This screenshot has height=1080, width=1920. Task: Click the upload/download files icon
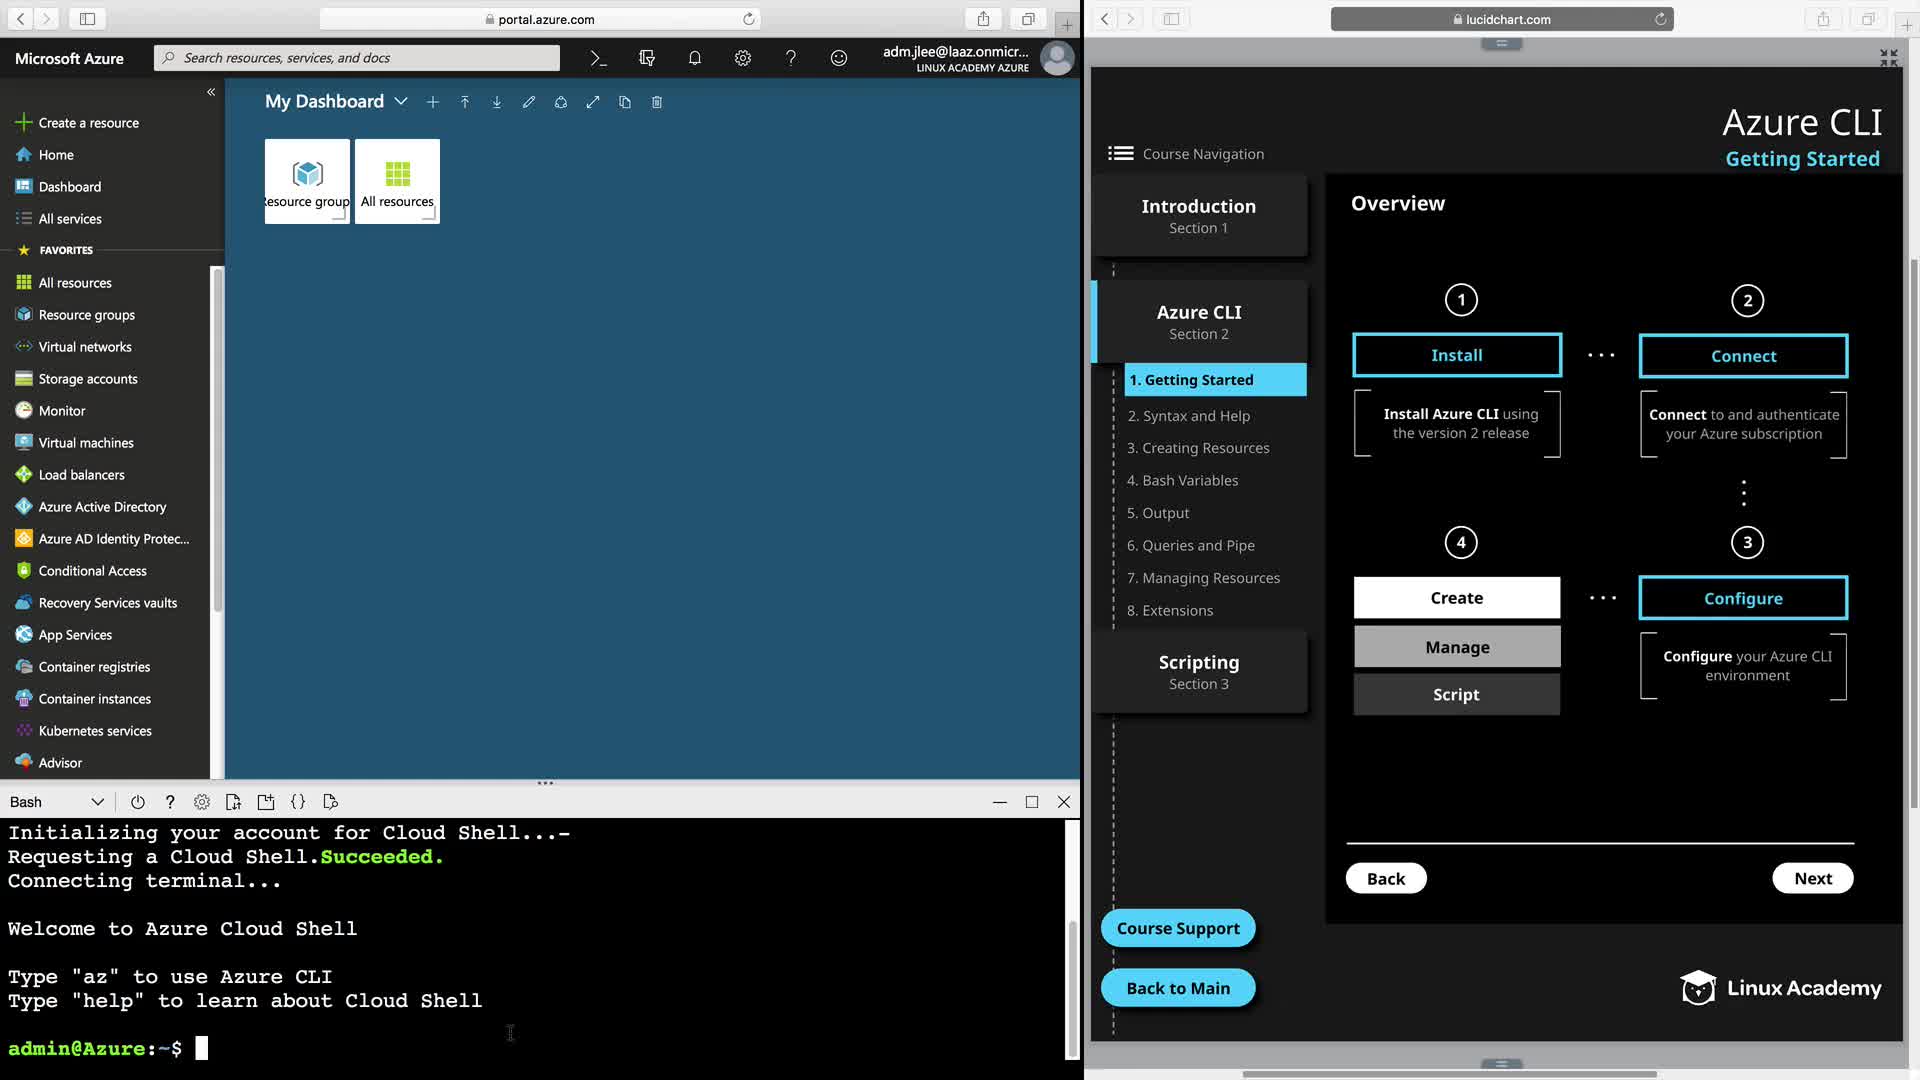[234, 802]
